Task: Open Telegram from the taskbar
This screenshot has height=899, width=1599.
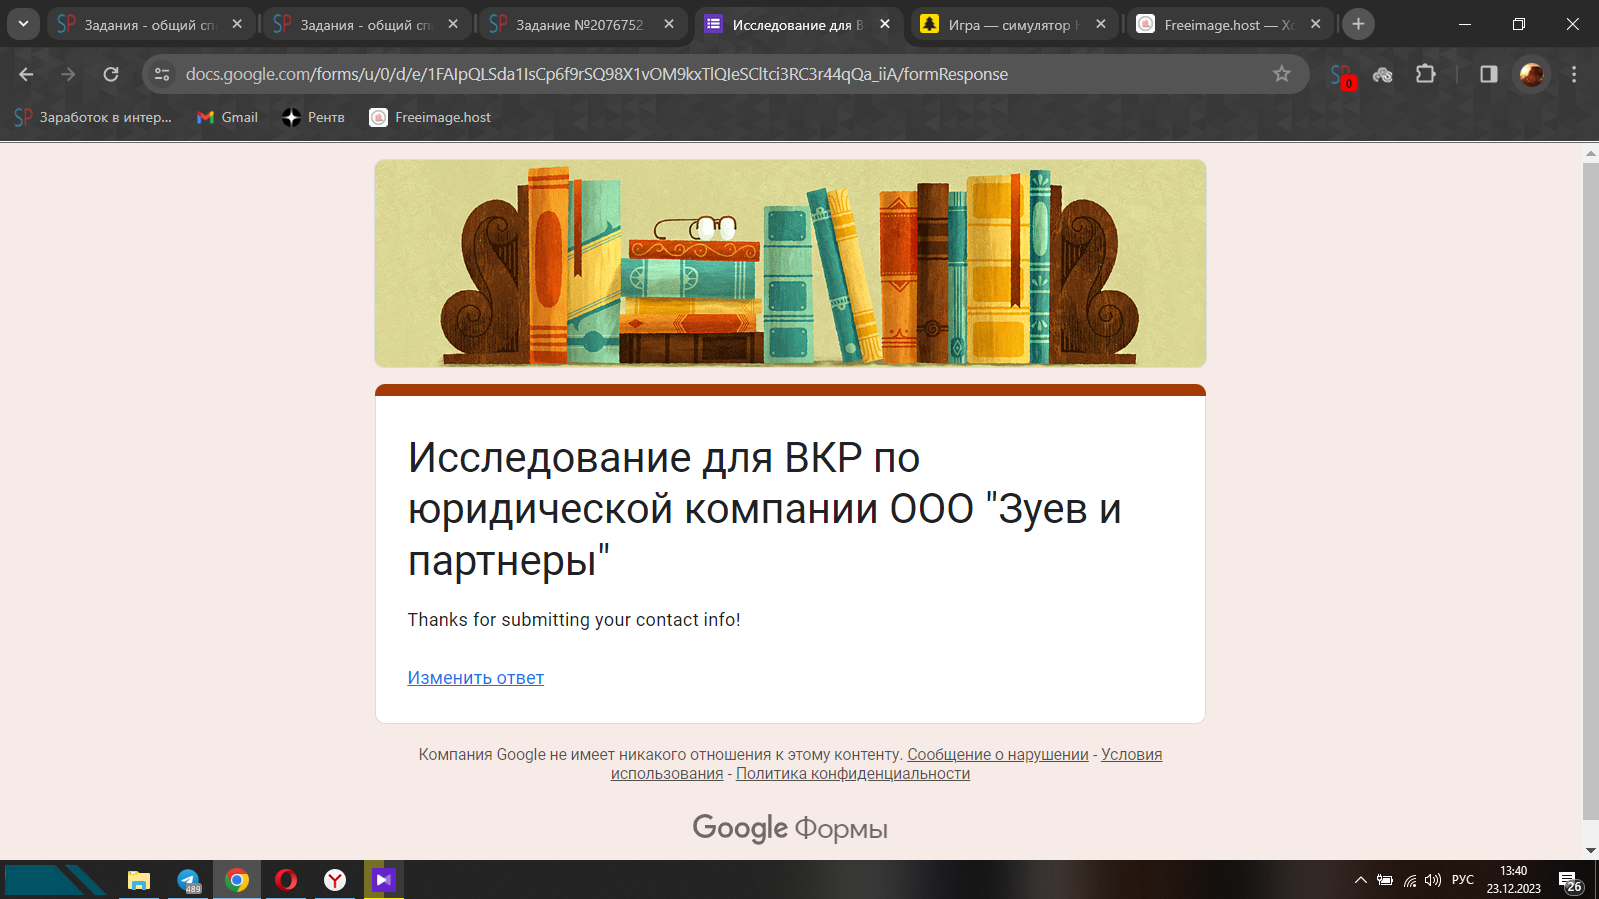Action: point(188,880)
